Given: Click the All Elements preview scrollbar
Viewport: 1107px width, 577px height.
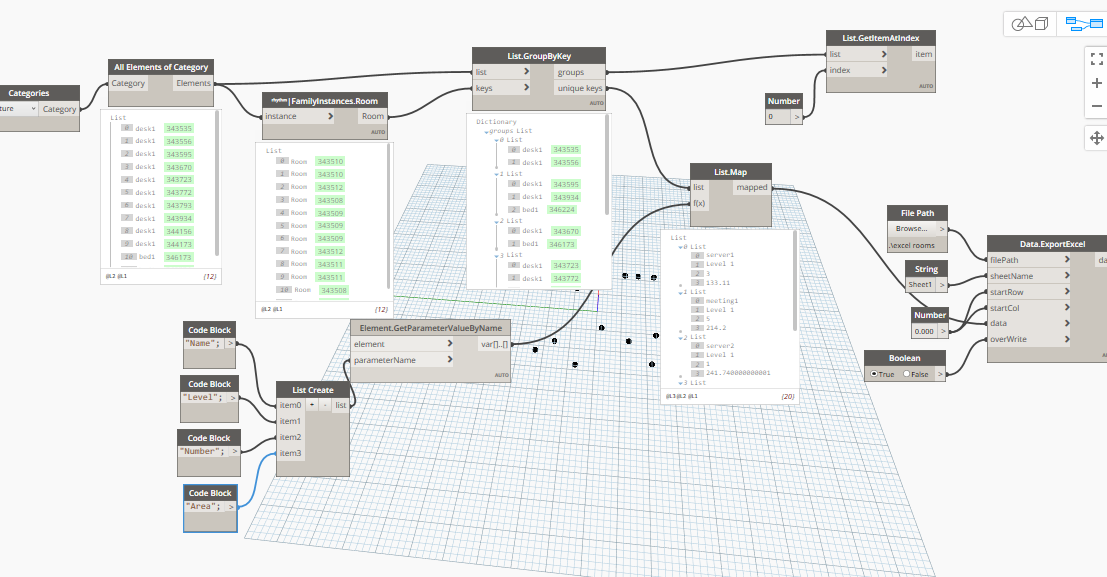Looking at the screenshot, I should point(217,184).
